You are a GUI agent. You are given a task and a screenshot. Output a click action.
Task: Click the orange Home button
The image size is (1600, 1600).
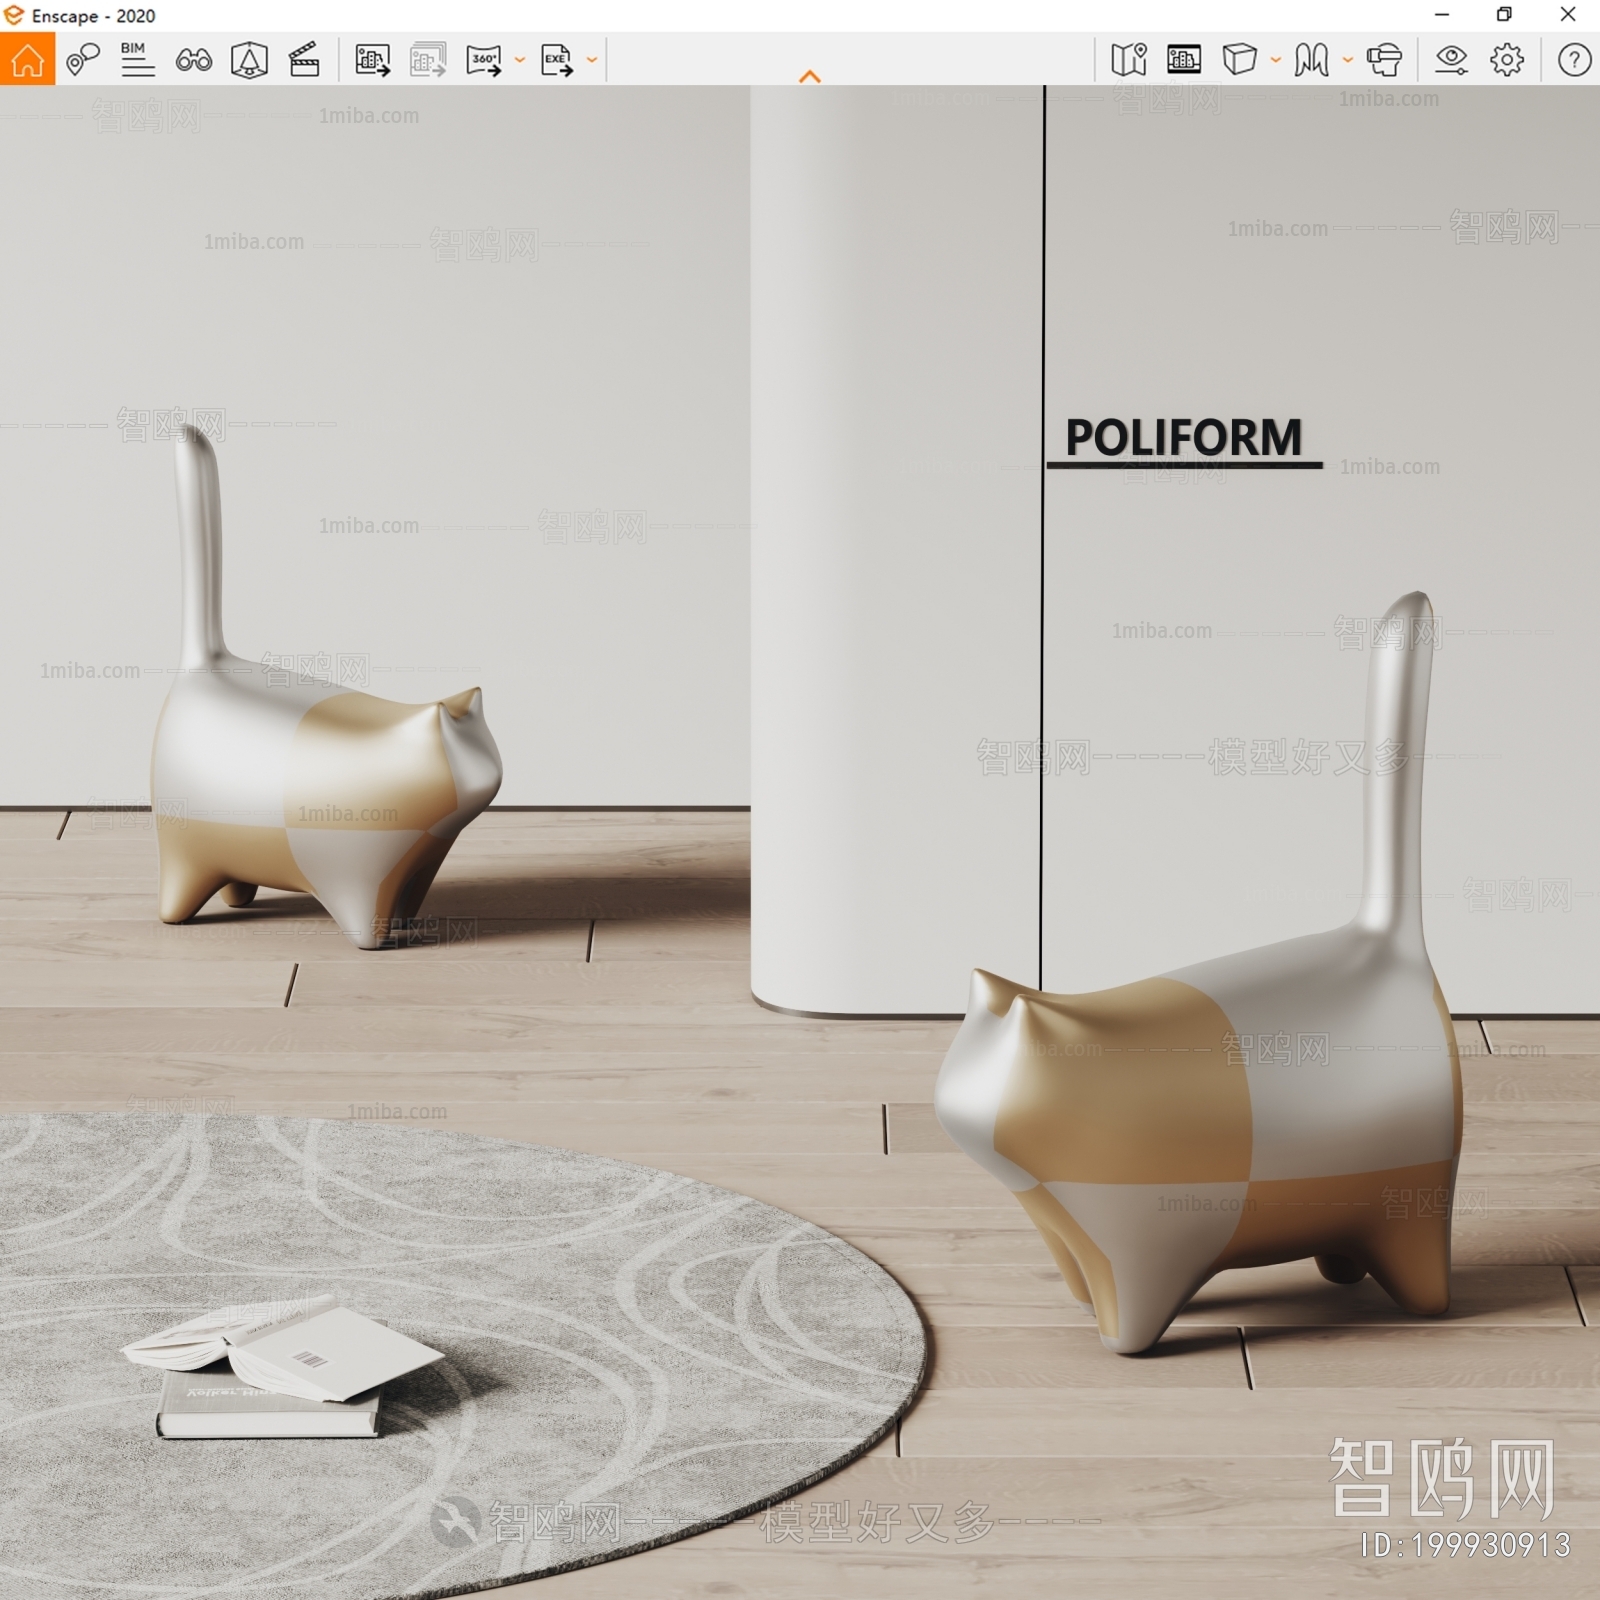point(27,59)
